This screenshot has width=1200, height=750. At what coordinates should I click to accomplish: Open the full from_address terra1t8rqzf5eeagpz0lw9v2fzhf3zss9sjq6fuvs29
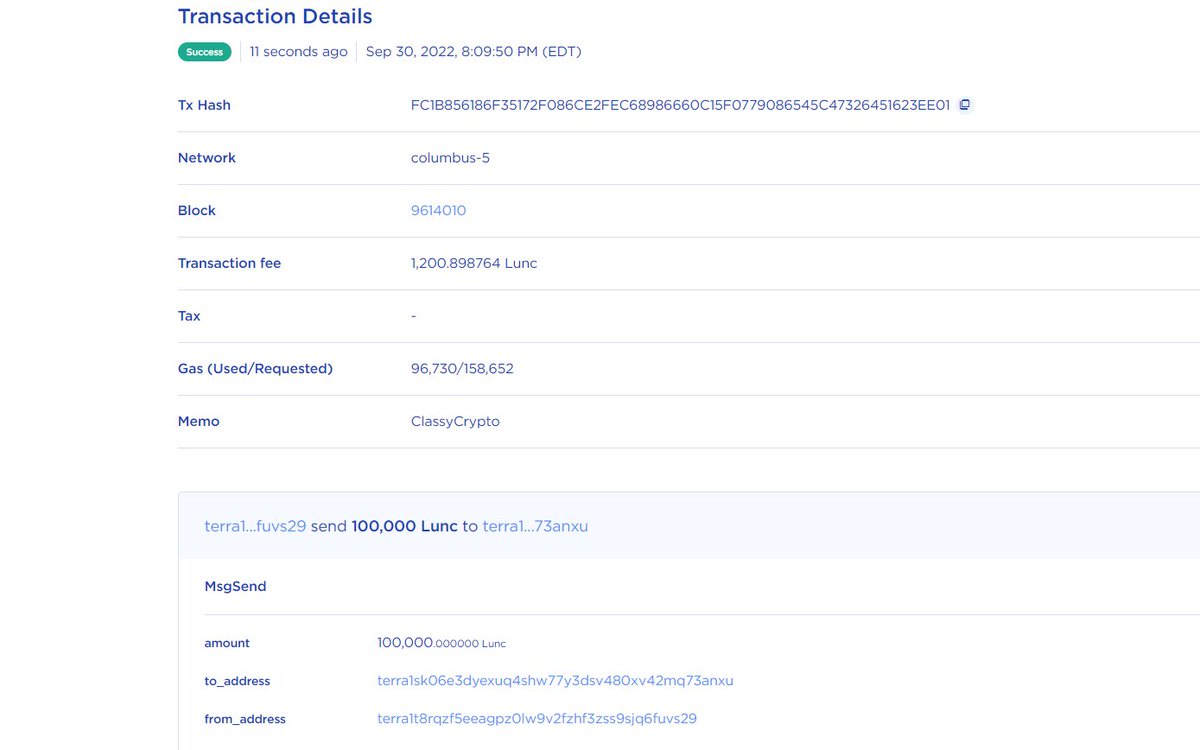pos(537,719)
